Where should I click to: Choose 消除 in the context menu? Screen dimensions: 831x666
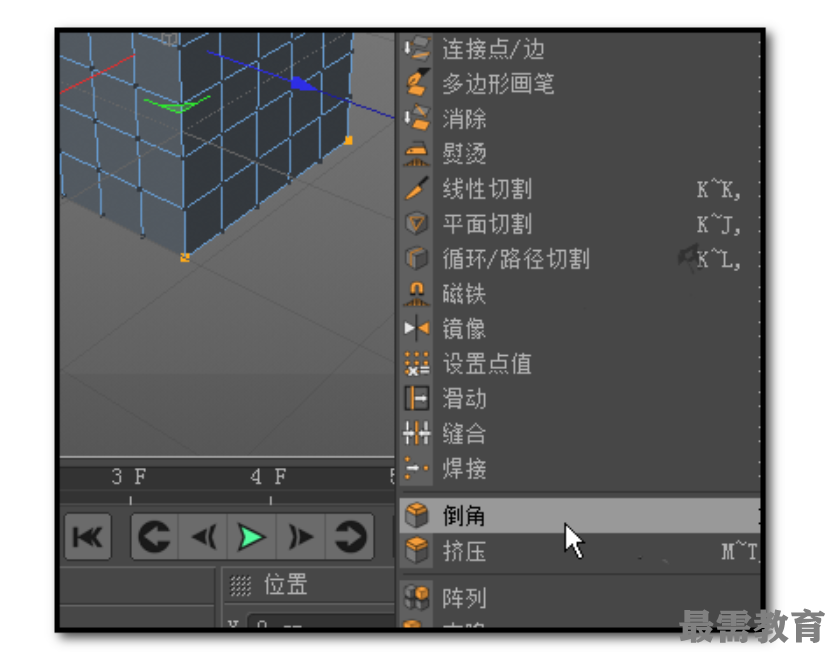580,118
